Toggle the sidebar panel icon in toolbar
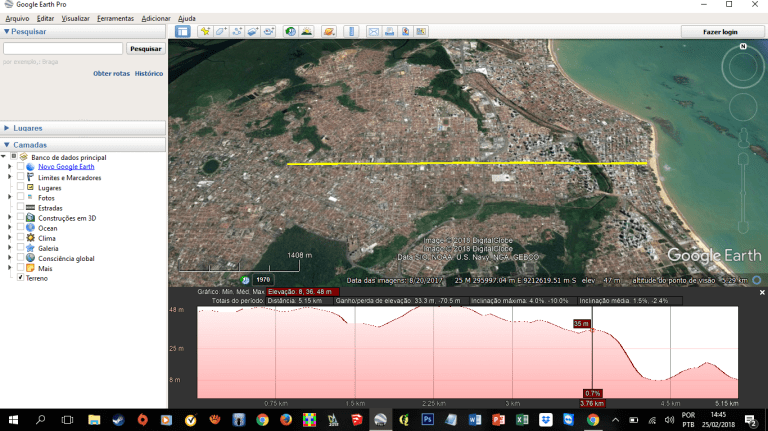 click(183, 31)
